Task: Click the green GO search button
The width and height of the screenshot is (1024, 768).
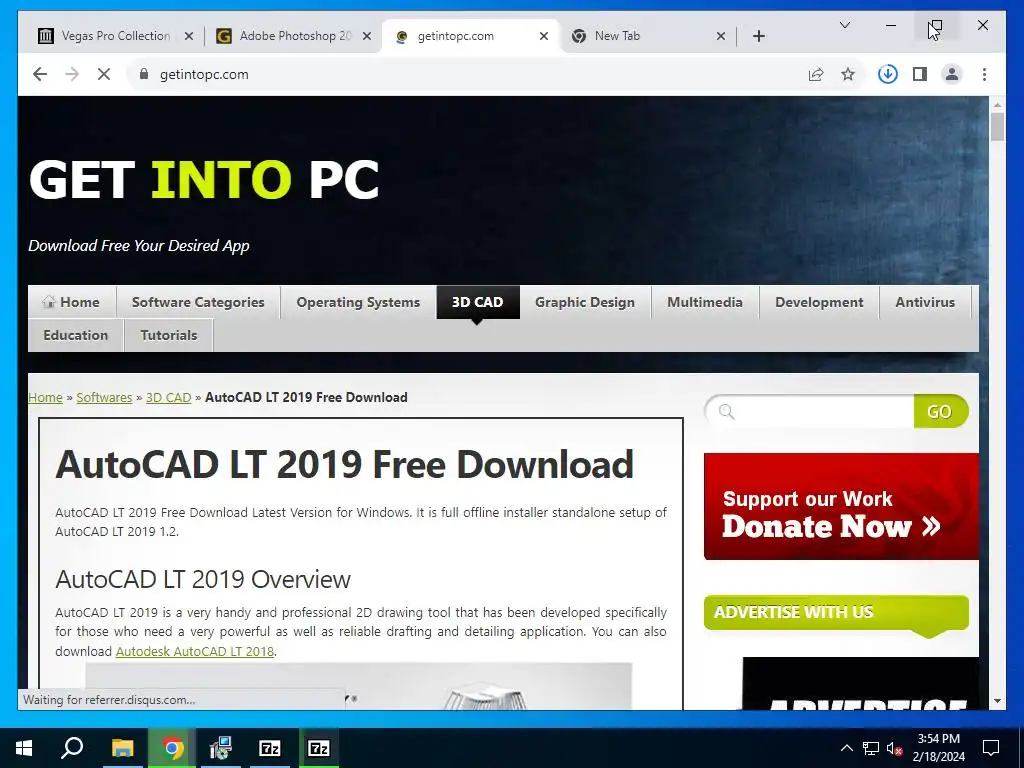Action: pos(940,411)
